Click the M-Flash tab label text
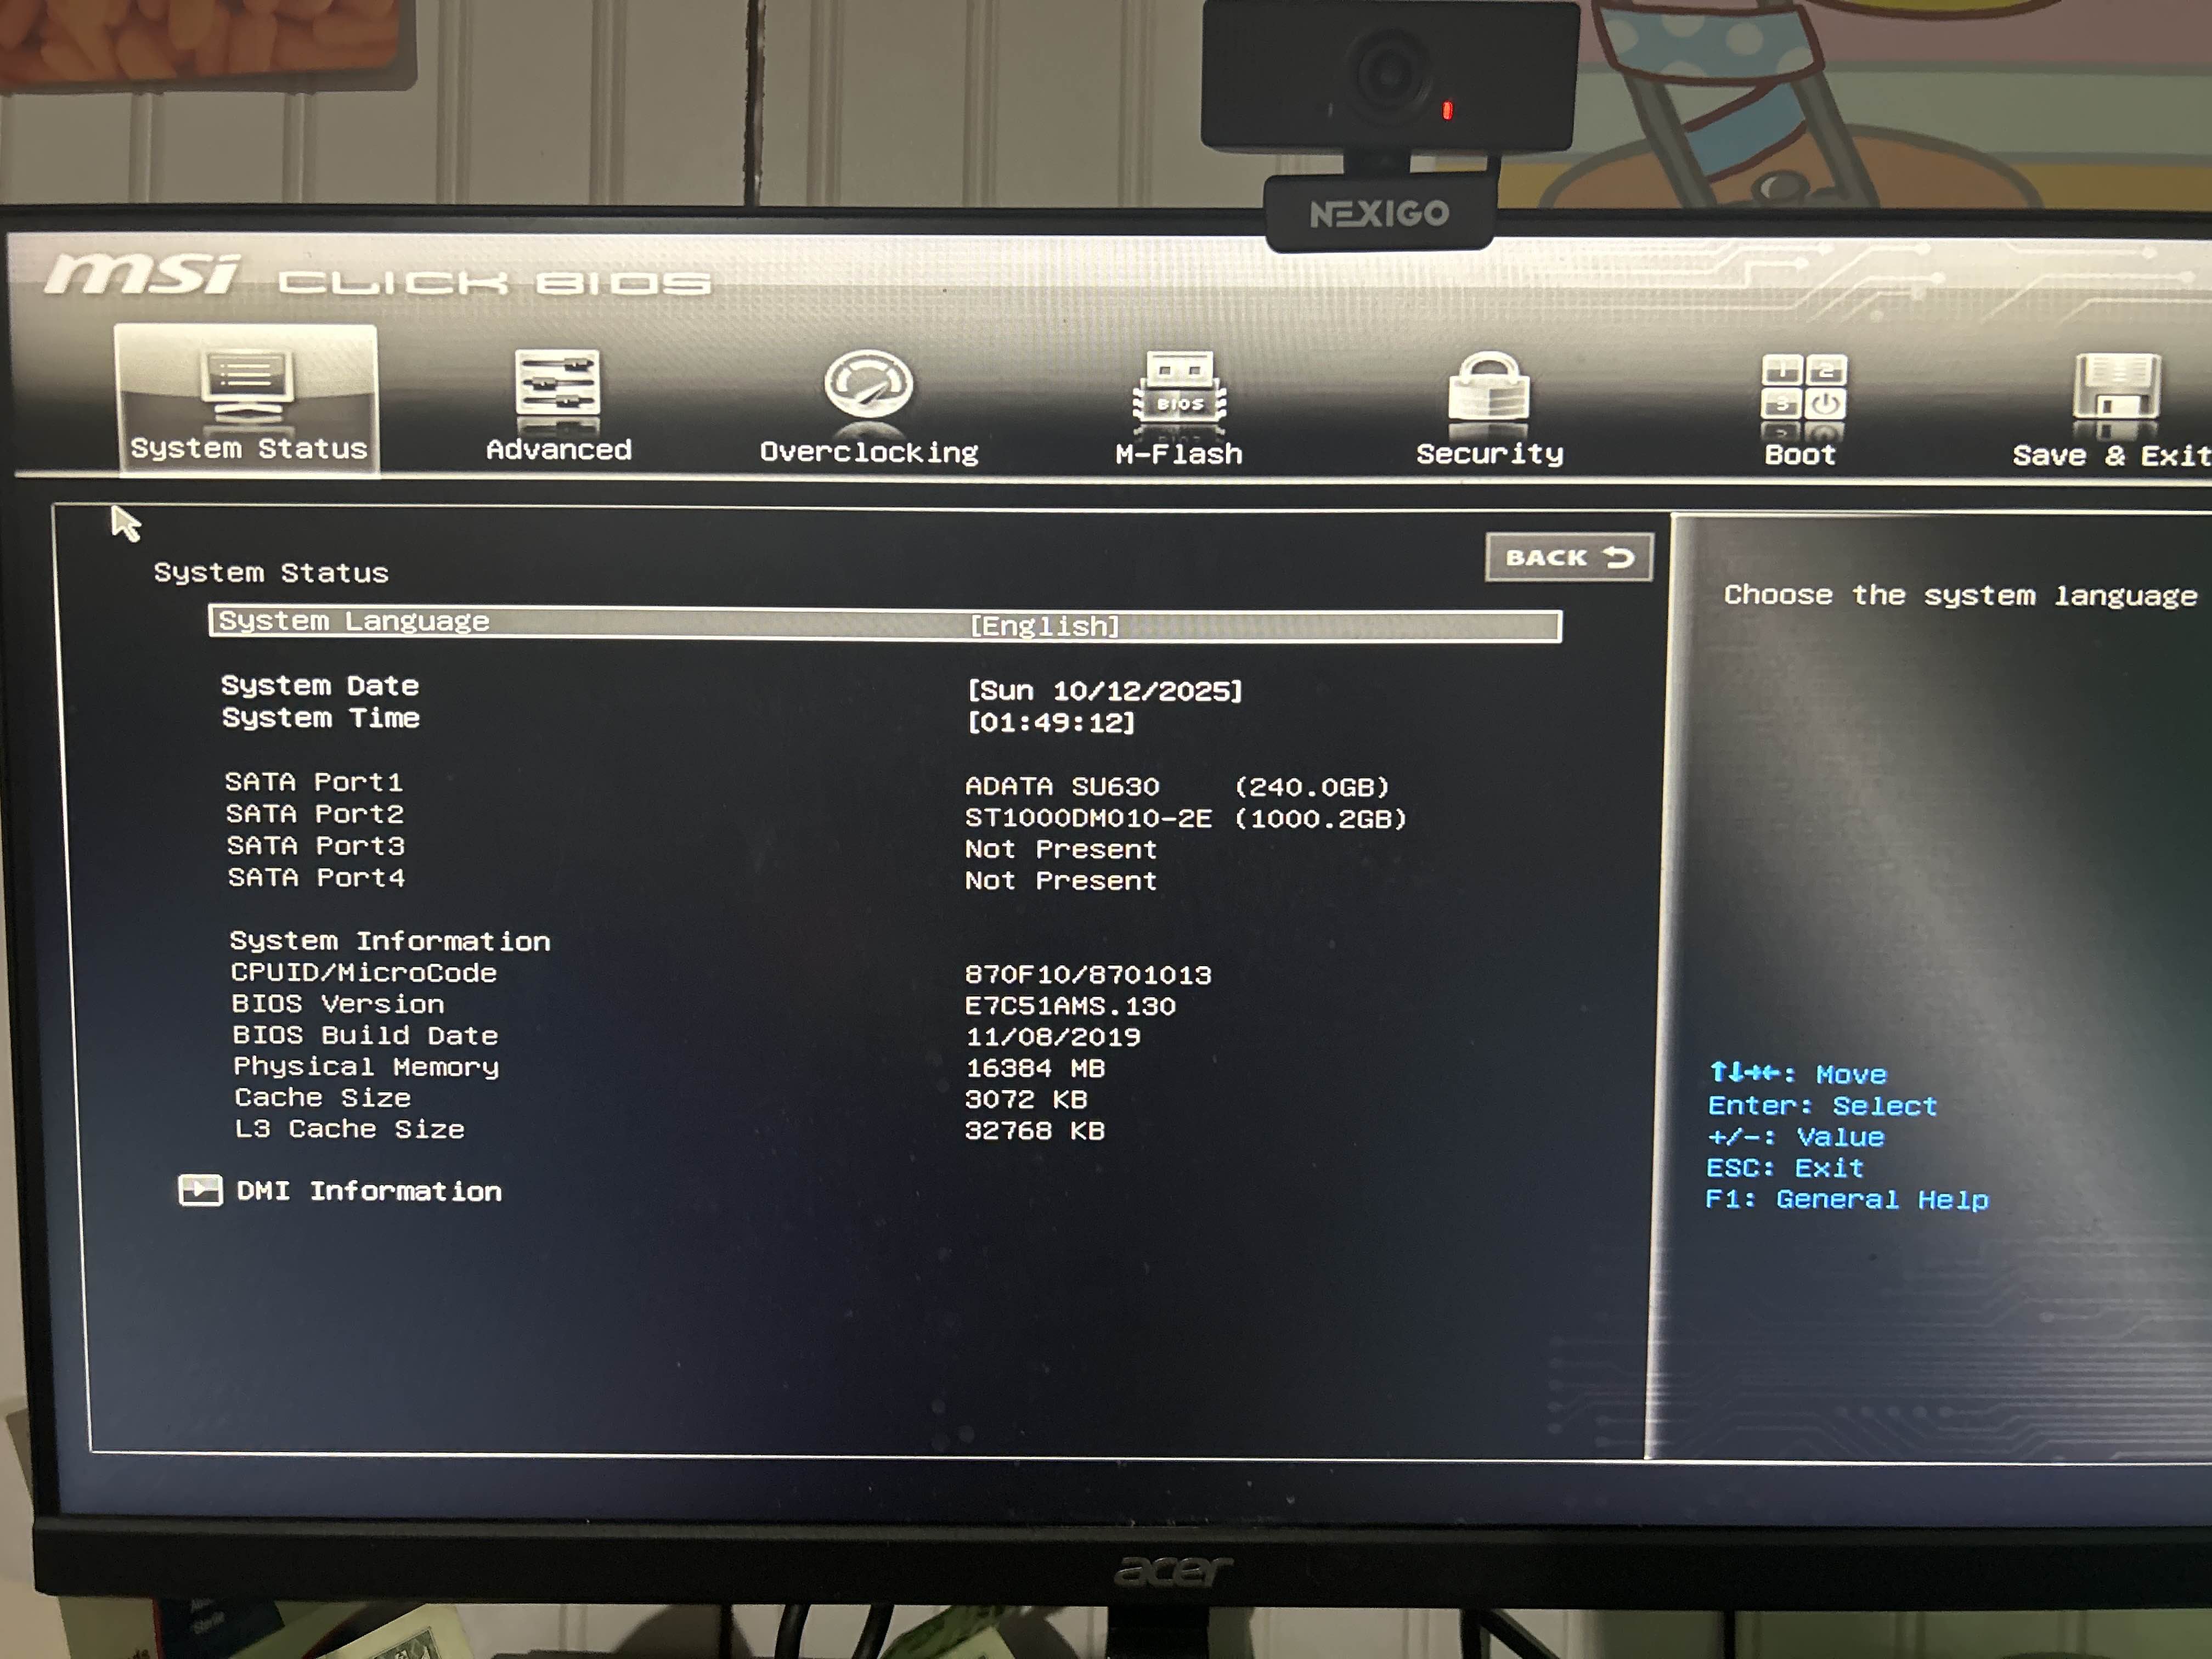The image size is (2212, 1659). click(1179, 454)
